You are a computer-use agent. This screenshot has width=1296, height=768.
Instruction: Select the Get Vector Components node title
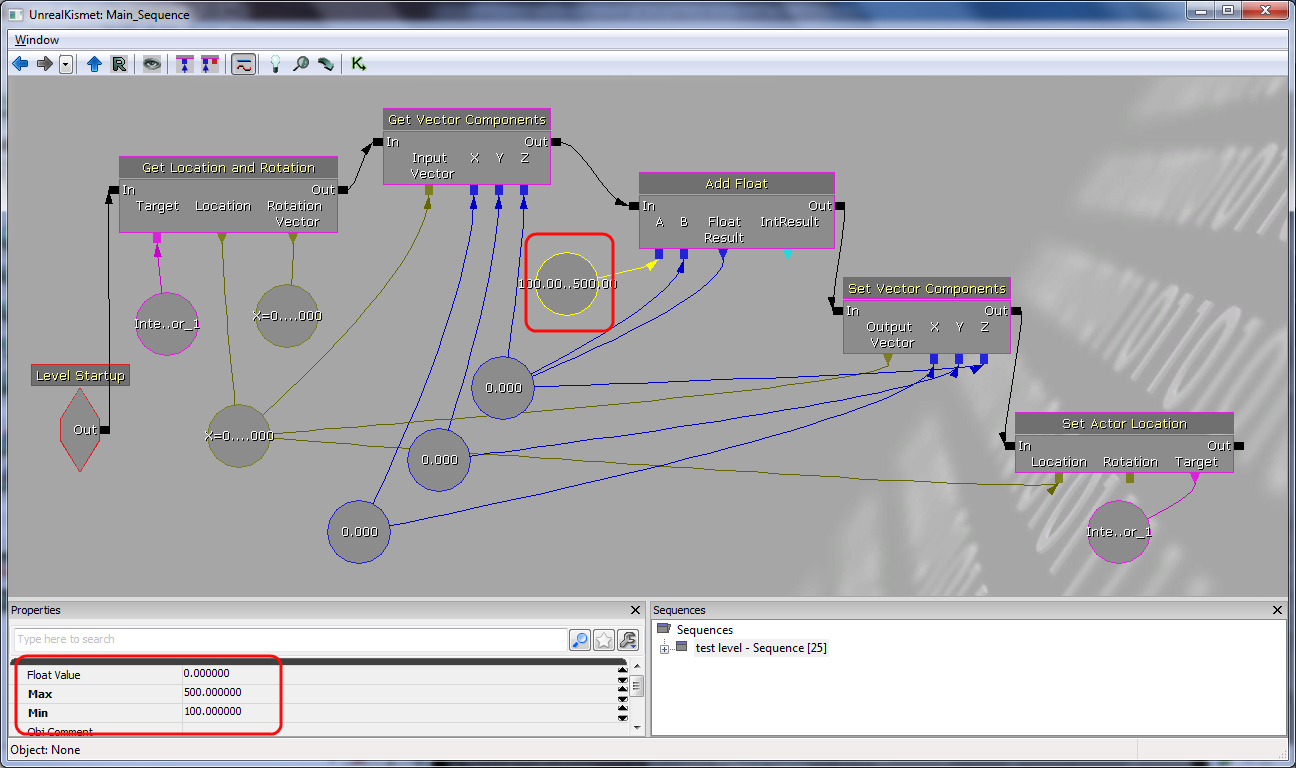[x=467, y=119]
